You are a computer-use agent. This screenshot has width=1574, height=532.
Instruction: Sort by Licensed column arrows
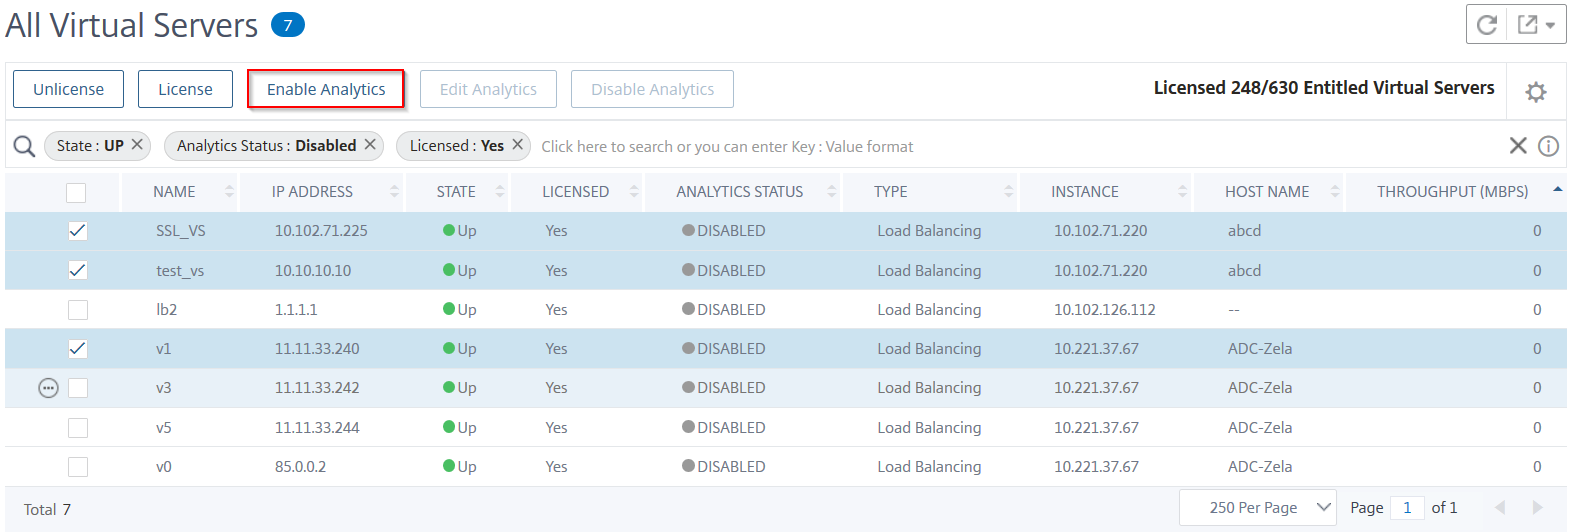tap(634, 191)
